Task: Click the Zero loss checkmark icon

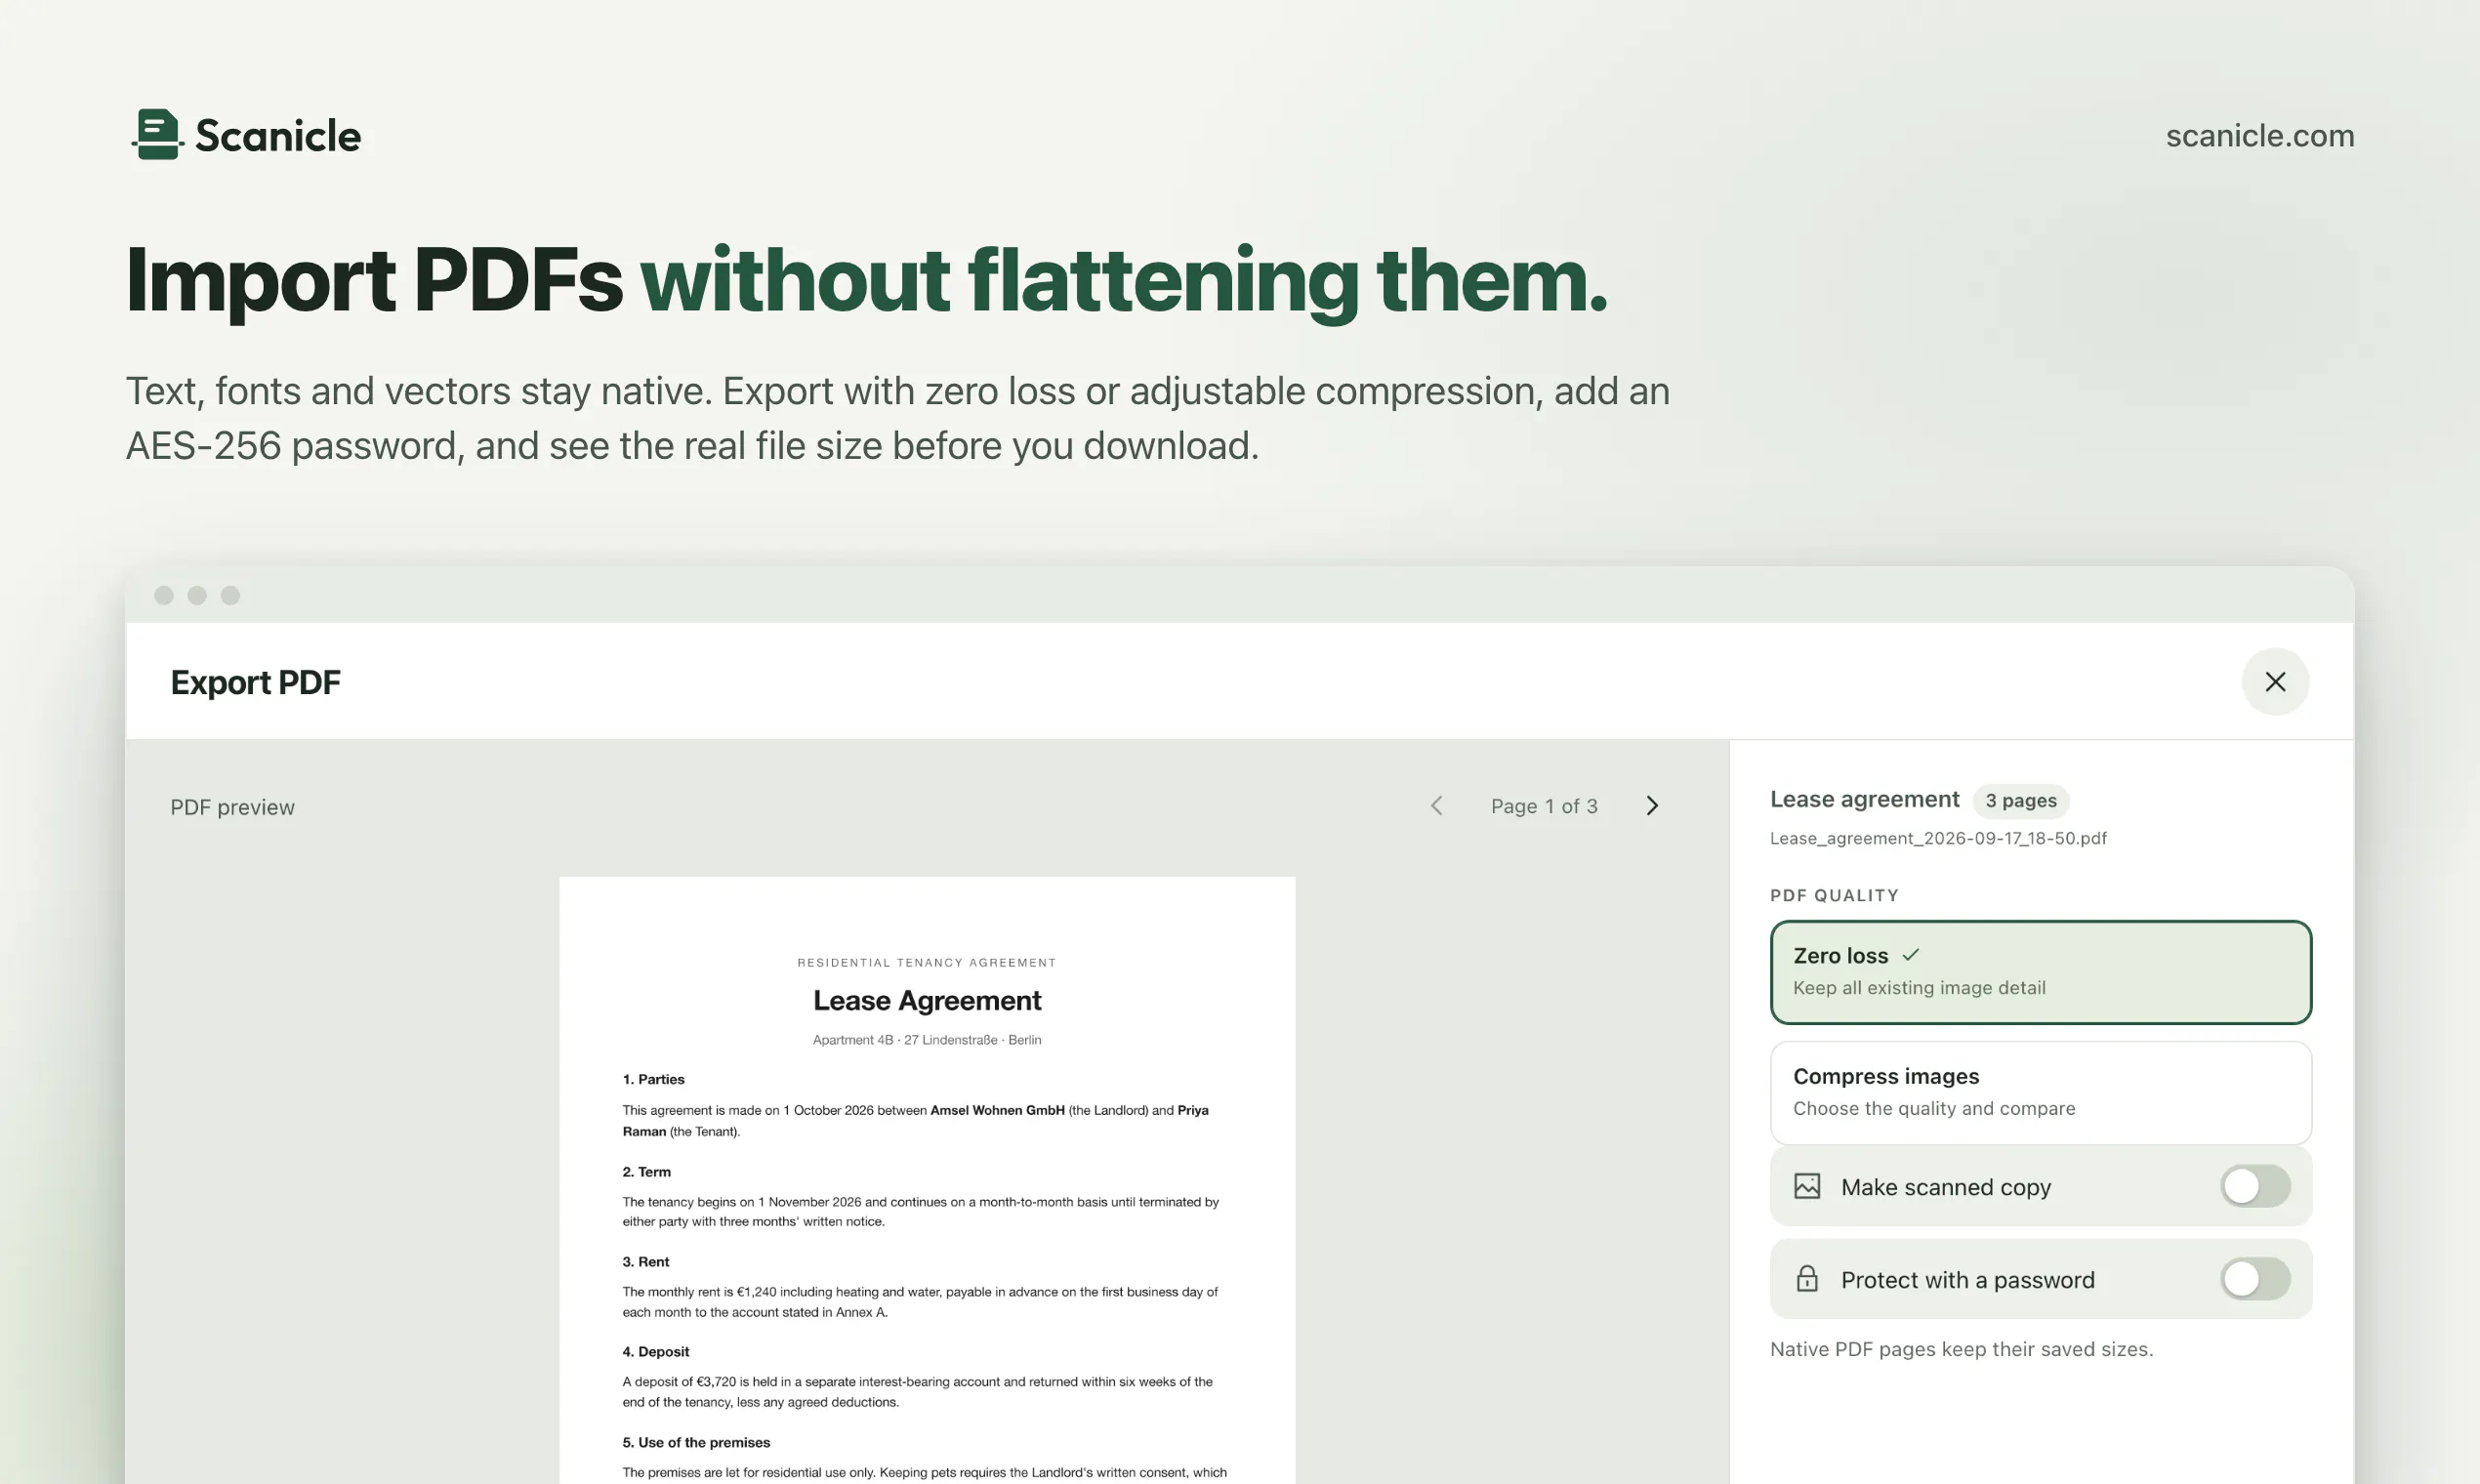Action: point(1910,955)
